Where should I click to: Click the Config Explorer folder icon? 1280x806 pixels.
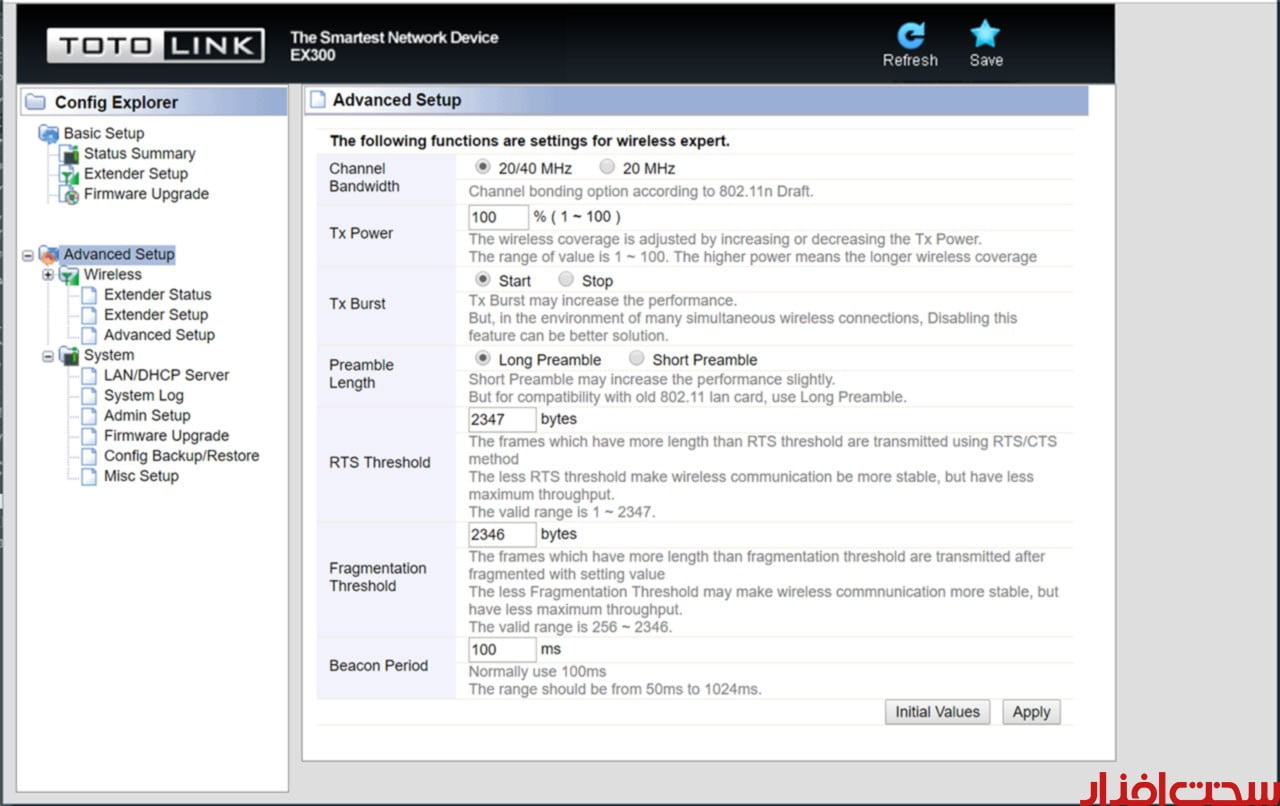pyautogui.click(x=36, y=102)
